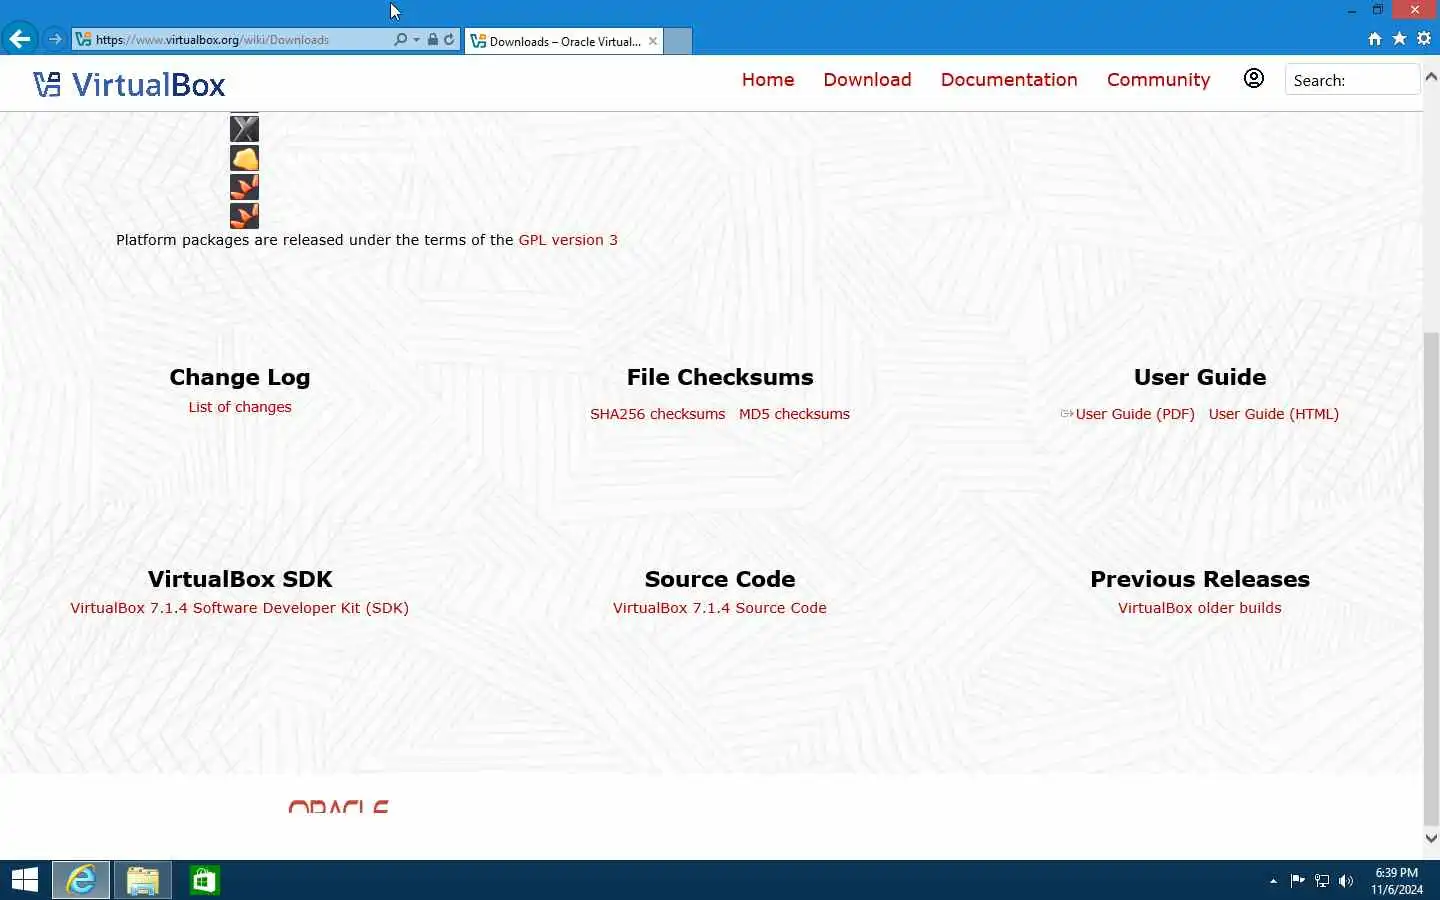This screenshot has height=900, width=1440.
Task: Focus the Search input field
Action: tap(1352, 80)
